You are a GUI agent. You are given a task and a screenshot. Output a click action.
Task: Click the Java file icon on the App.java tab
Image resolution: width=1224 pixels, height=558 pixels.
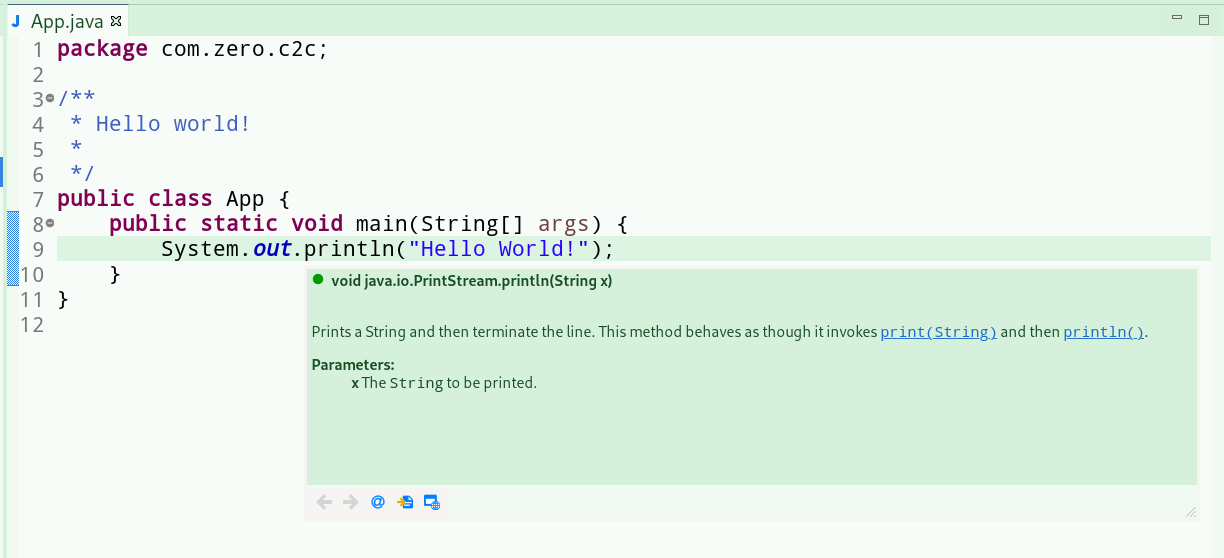pos(16,21)
